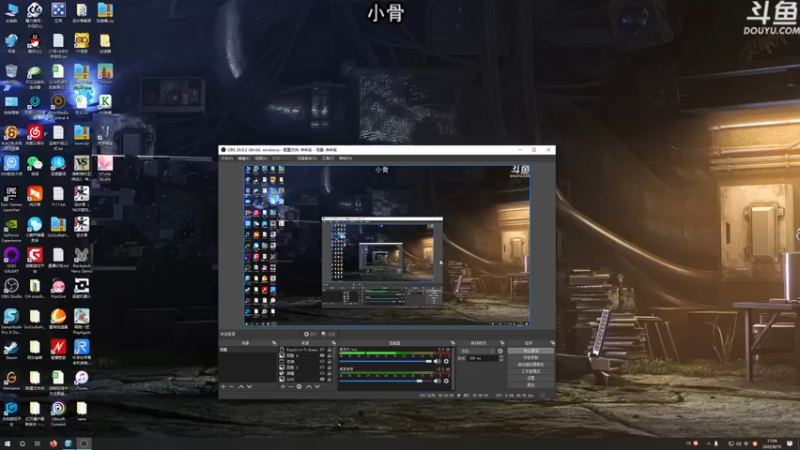Start the virtual camera button
The height and width of the screenshot is (450, 800).
click(531, 364)
